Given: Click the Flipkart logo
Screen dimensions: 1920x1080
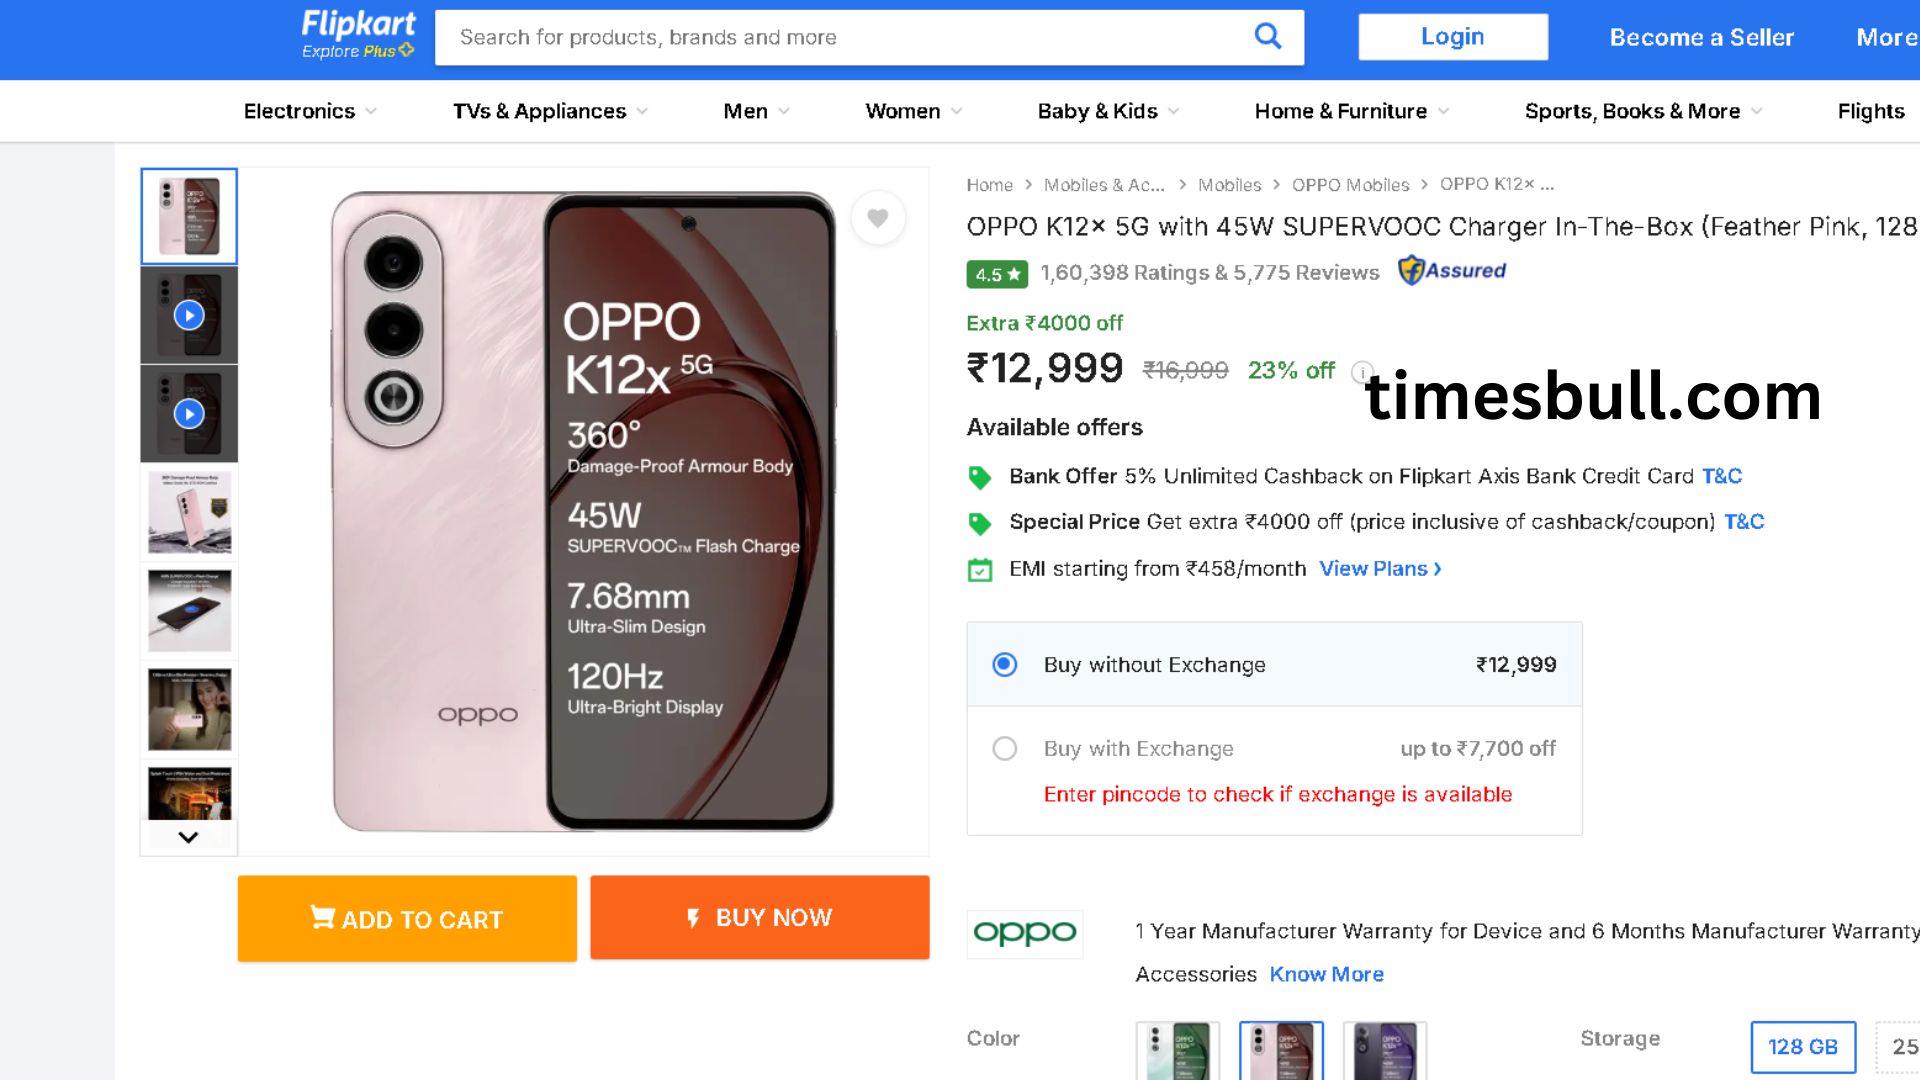Looking at the screenshot, I should (358, 35).
